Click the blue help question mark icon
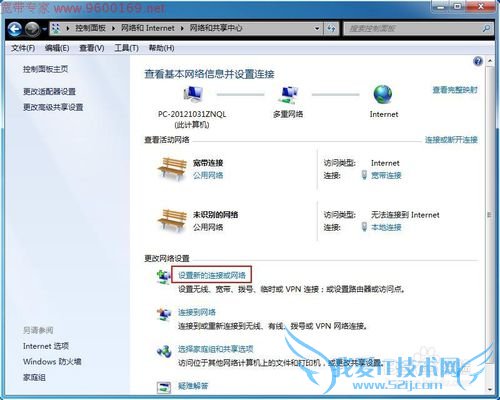The width and height of the screenshot is (500, 400). coord(478,61)
